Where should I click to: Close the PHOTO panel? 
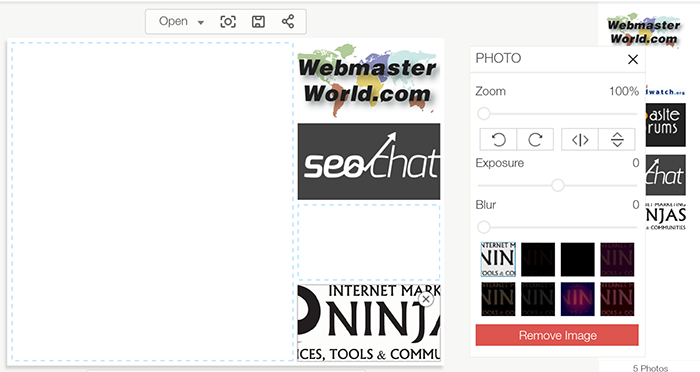coord(633,59)
